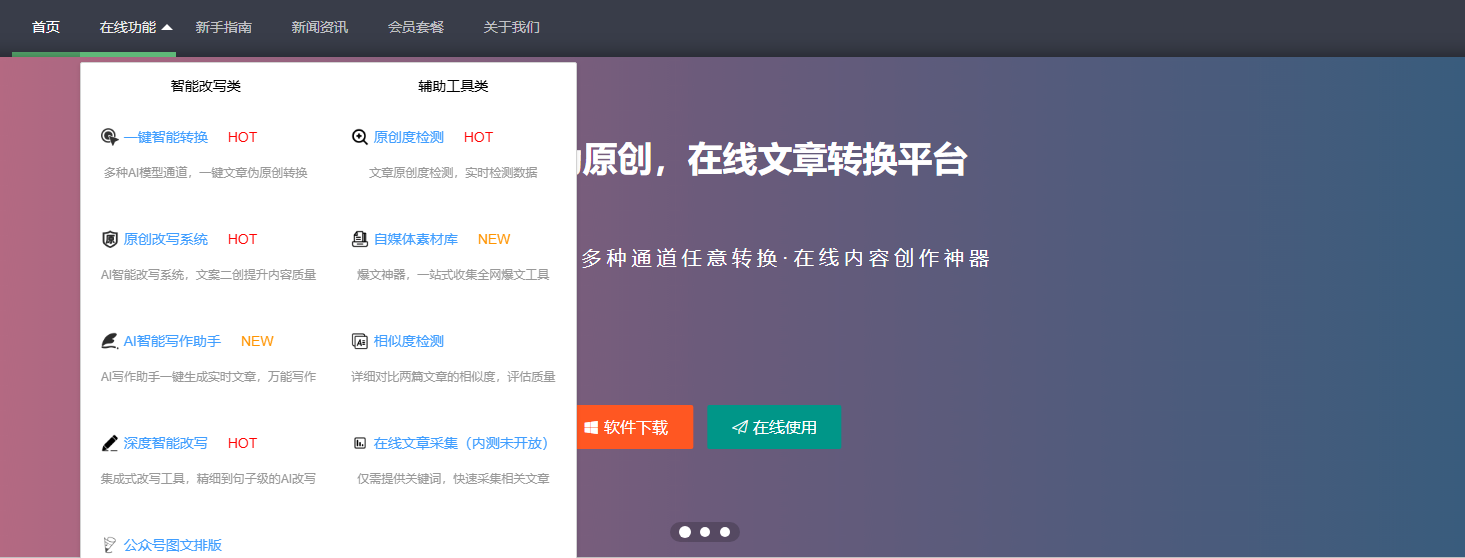Click the icon beside 一键智能转换
Screen dimensions: 1465x558
110,137
